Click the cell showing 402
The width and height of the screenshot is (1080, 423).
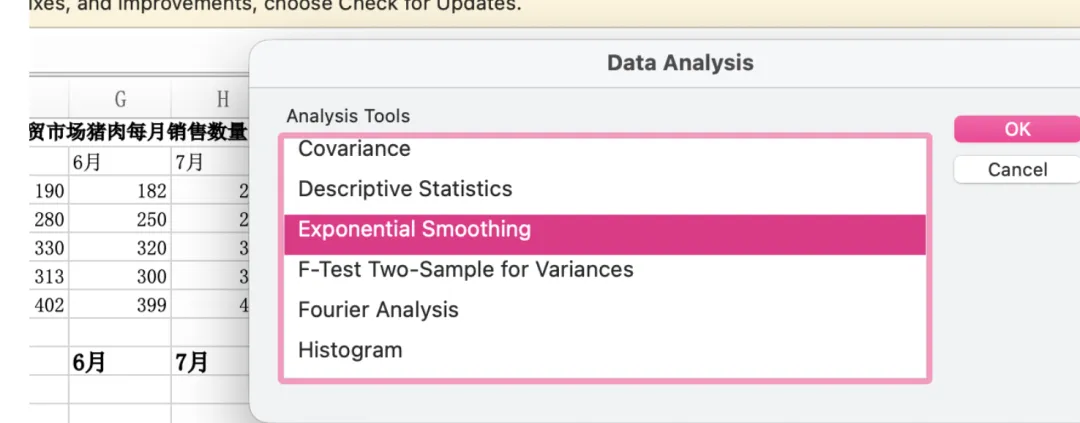[x=49, y=306]
